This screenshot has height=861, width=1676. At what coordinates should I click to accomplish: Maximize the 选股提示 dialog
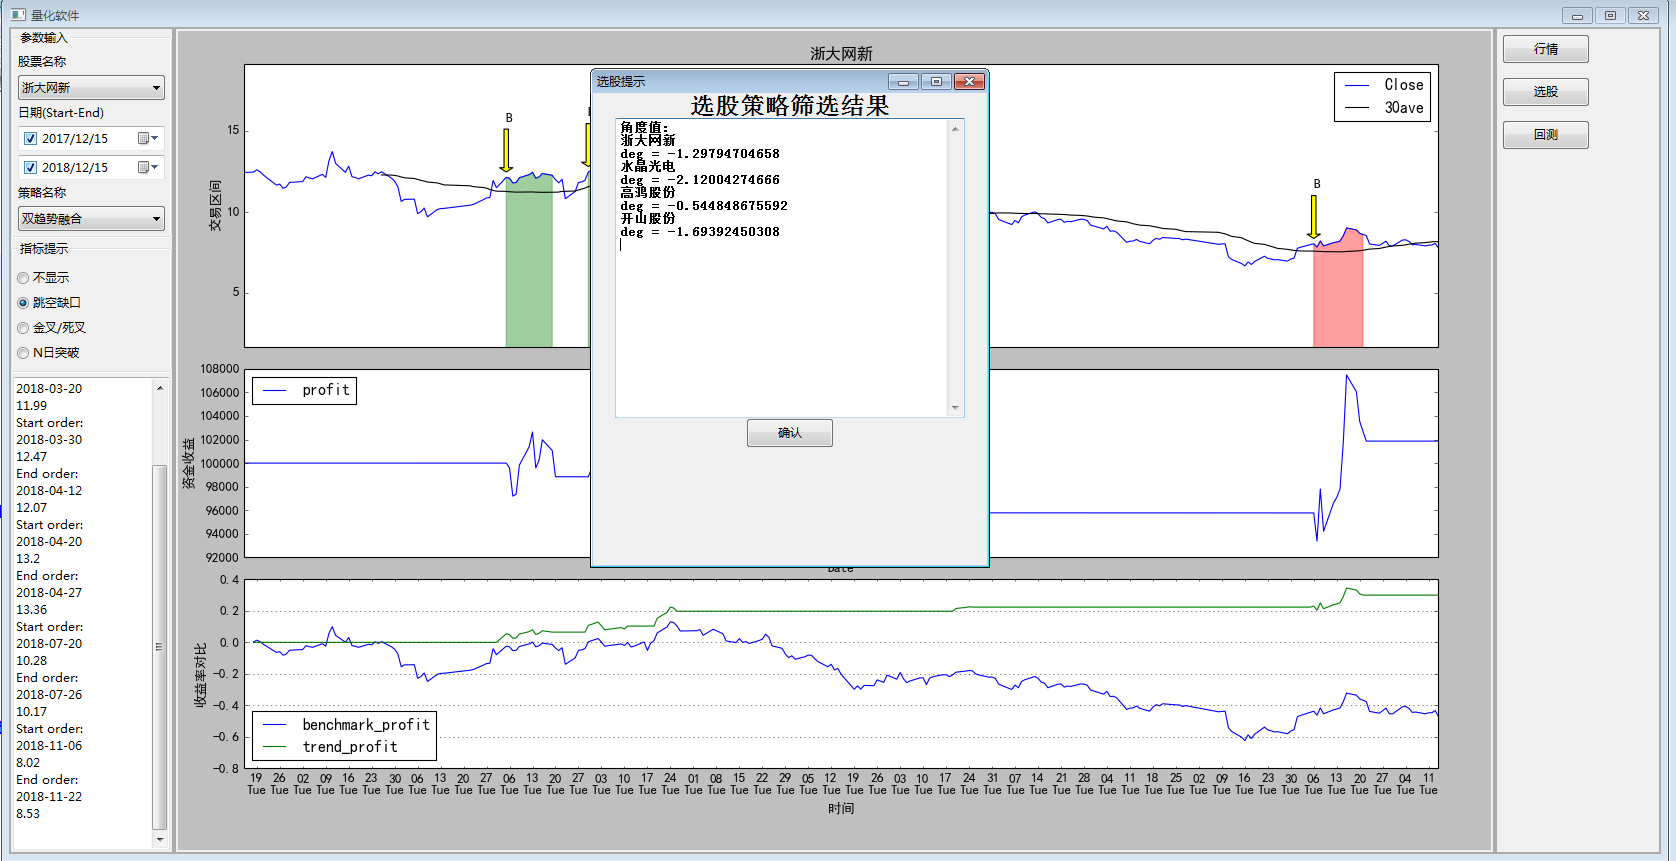pos(936,82)
